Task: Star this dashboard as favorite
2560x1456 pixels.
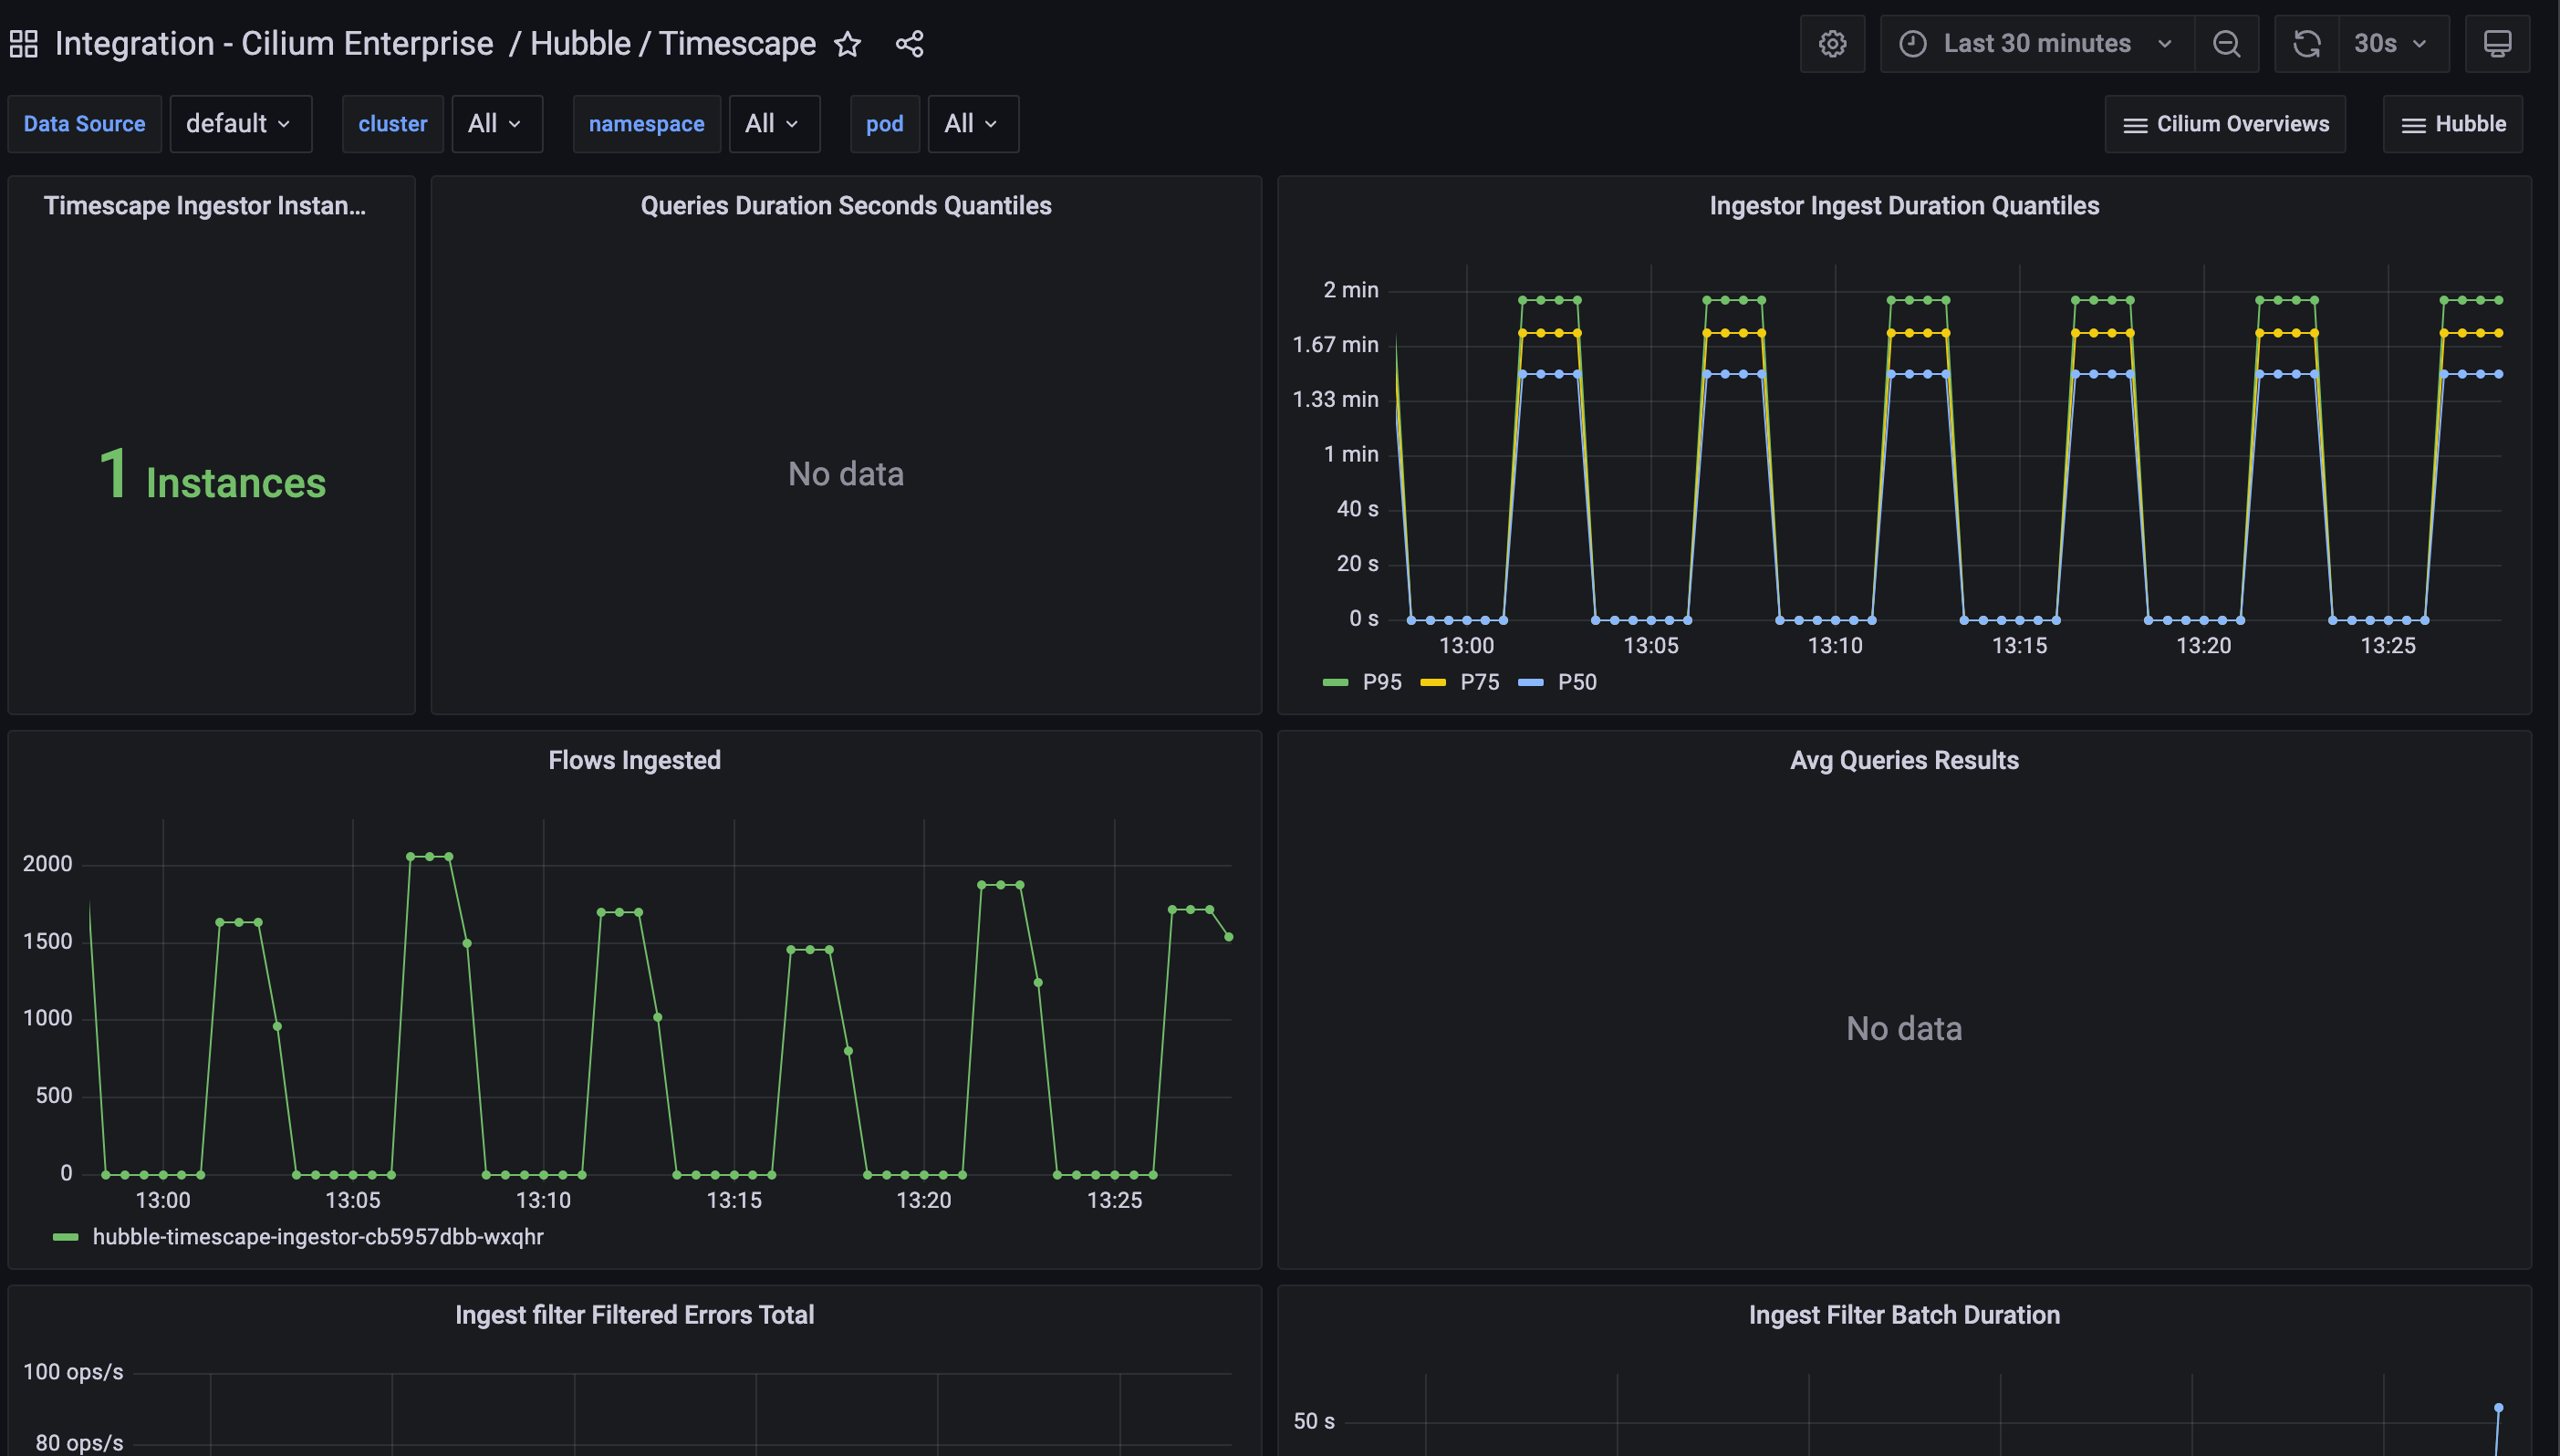Action: pos(847,44)
